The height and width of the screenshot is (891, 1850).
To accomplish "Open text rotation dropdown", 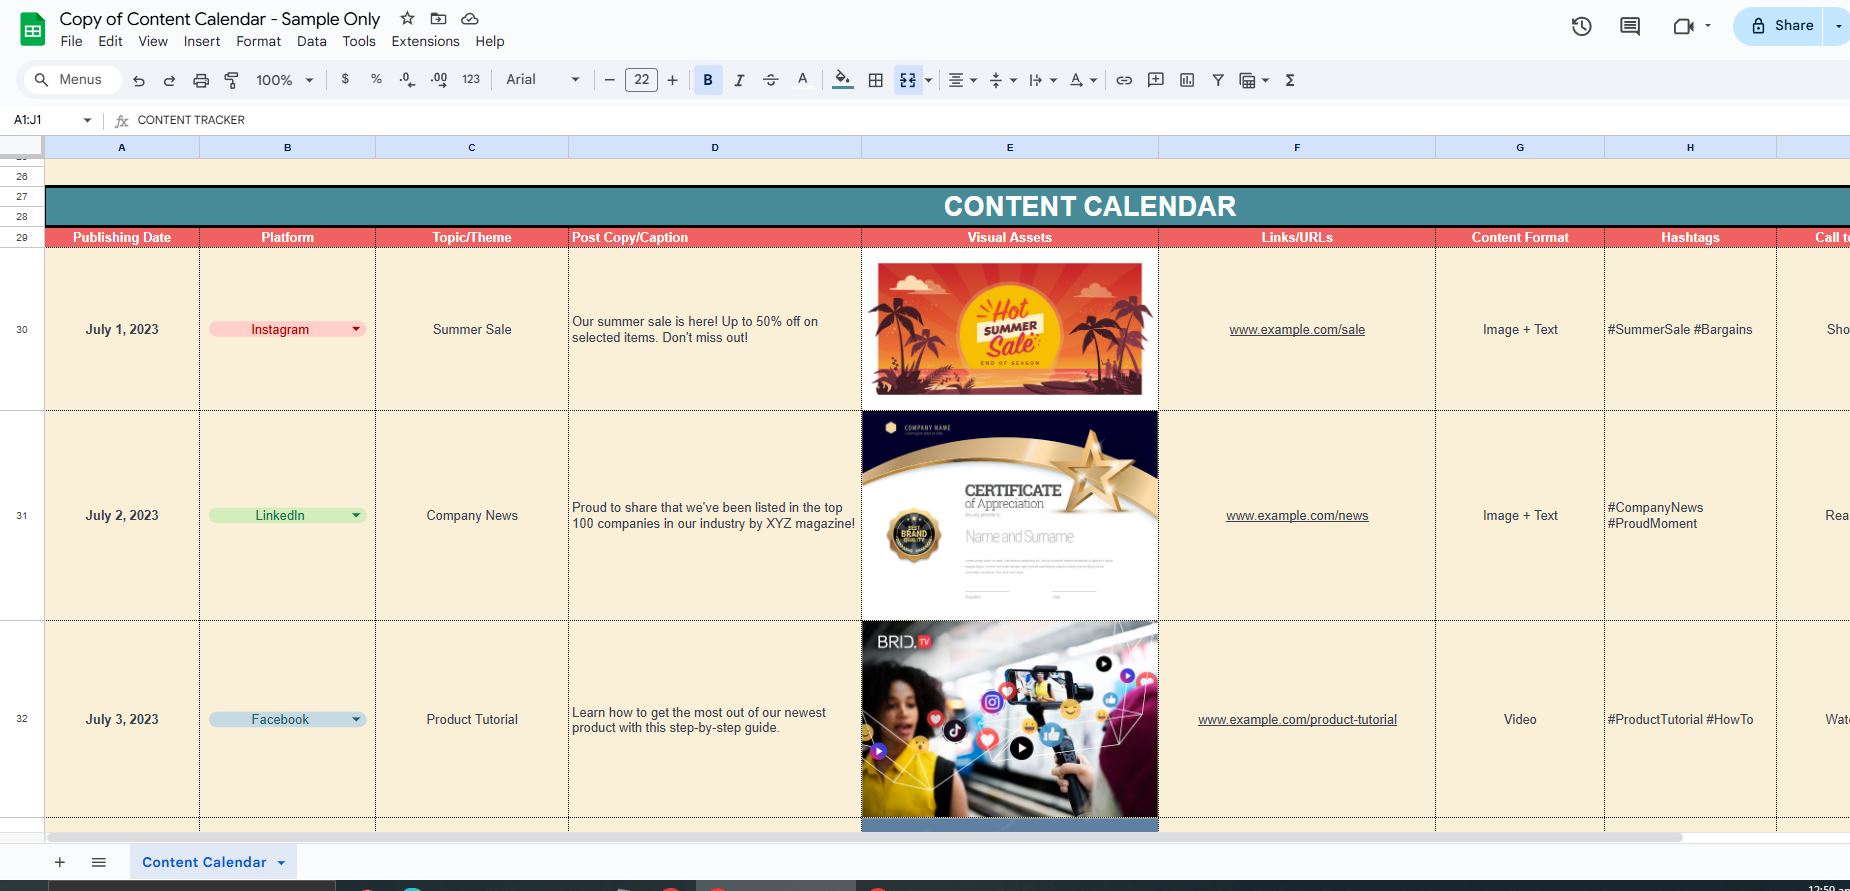I will 1083,80.
